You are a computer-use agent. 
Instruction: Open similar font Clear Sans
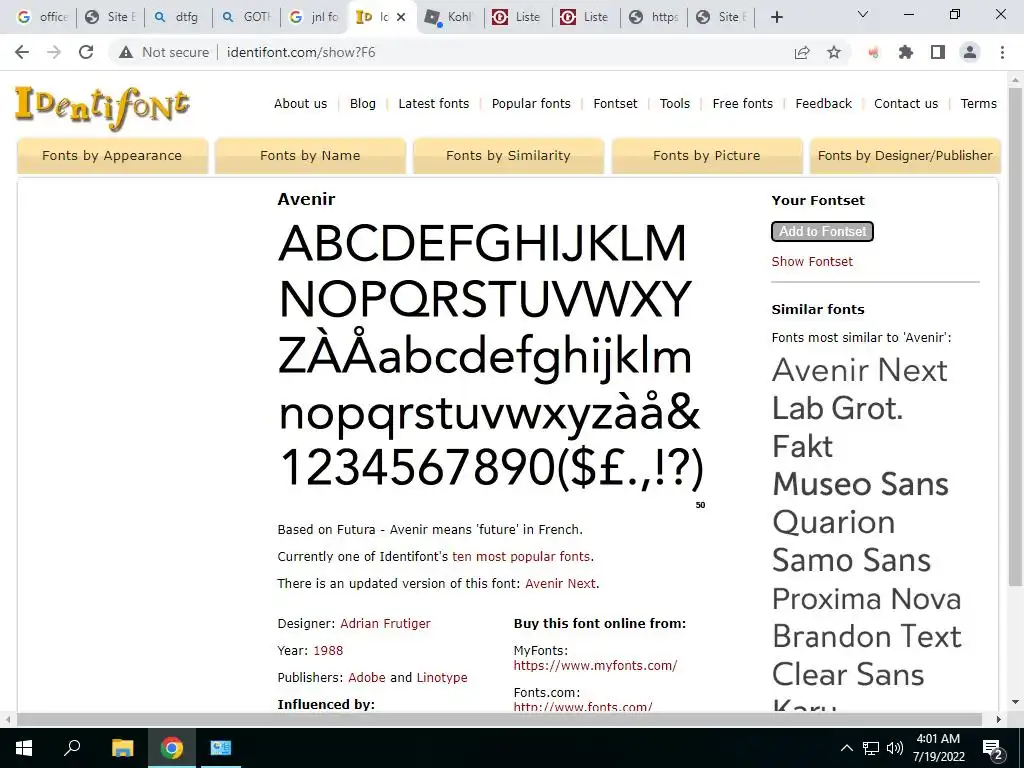point(848,674)
